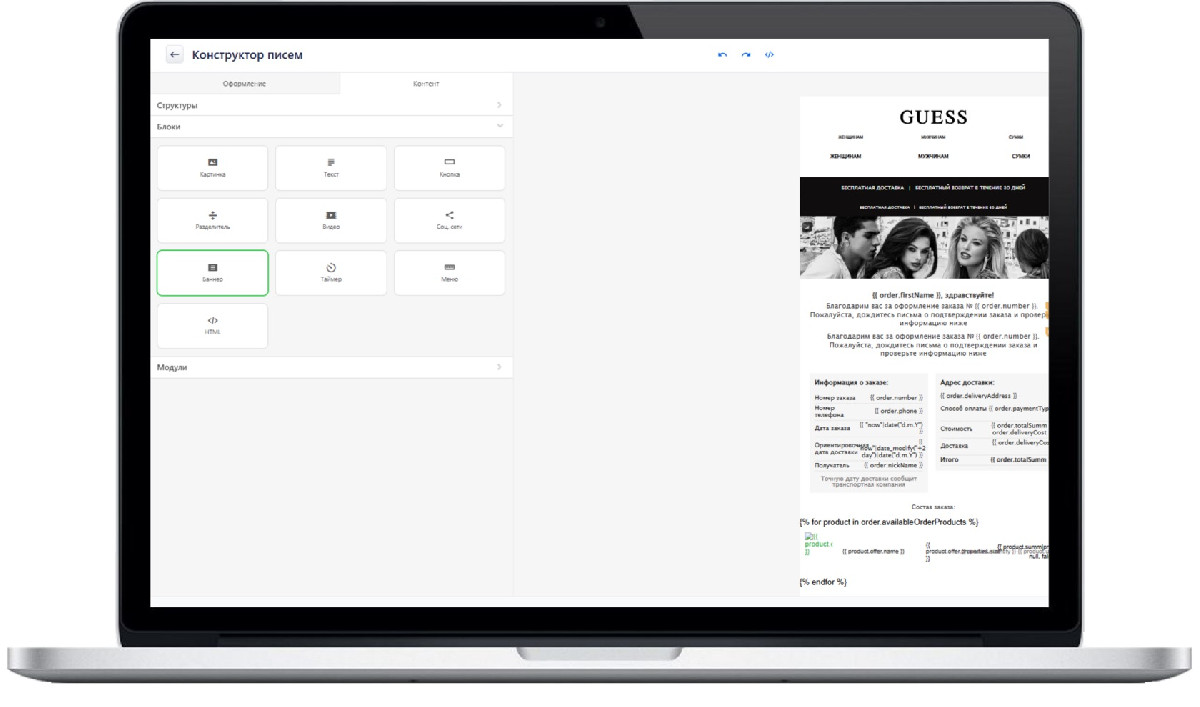Switch to the Оформление tab
The height and width of the screenshot is (707, 1200).
[x=244, y=84]
